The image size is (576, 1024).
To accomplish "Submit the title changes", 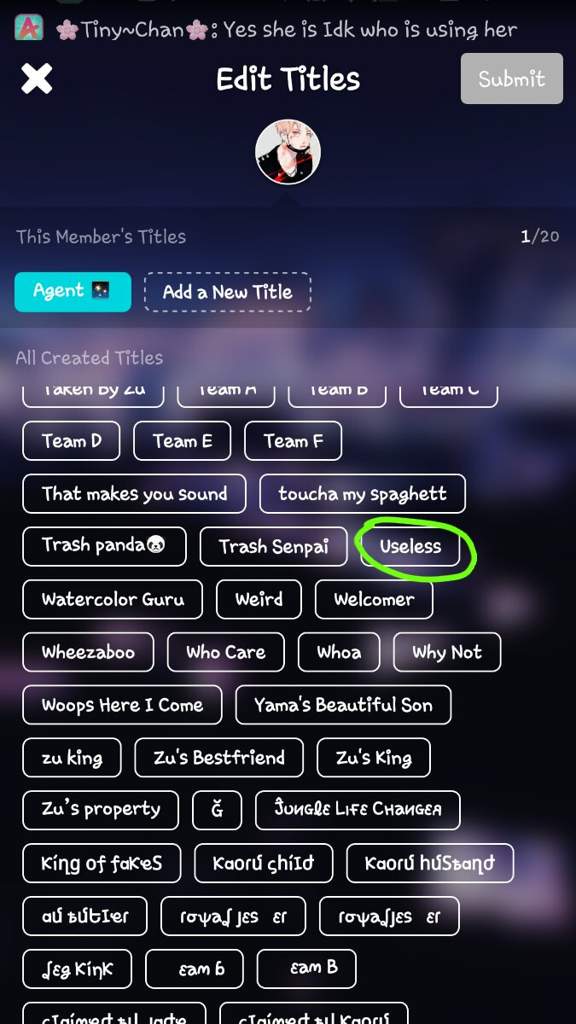I will [x=511, y=78].
